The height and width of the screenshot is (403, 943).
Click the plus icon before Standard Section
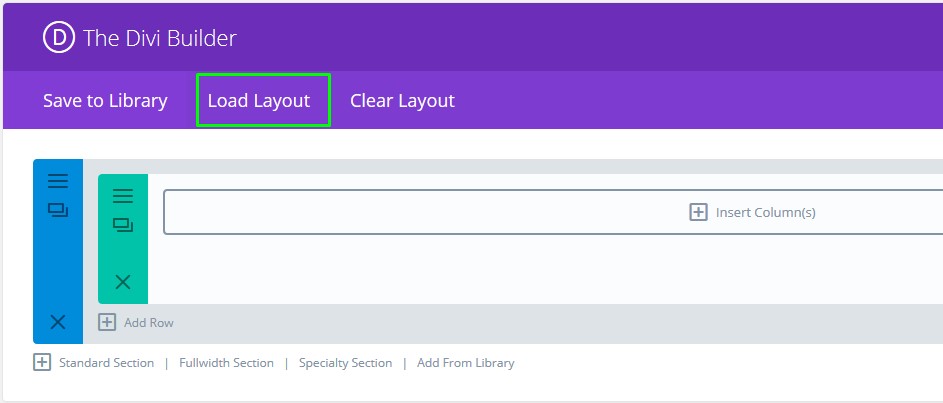42,362
